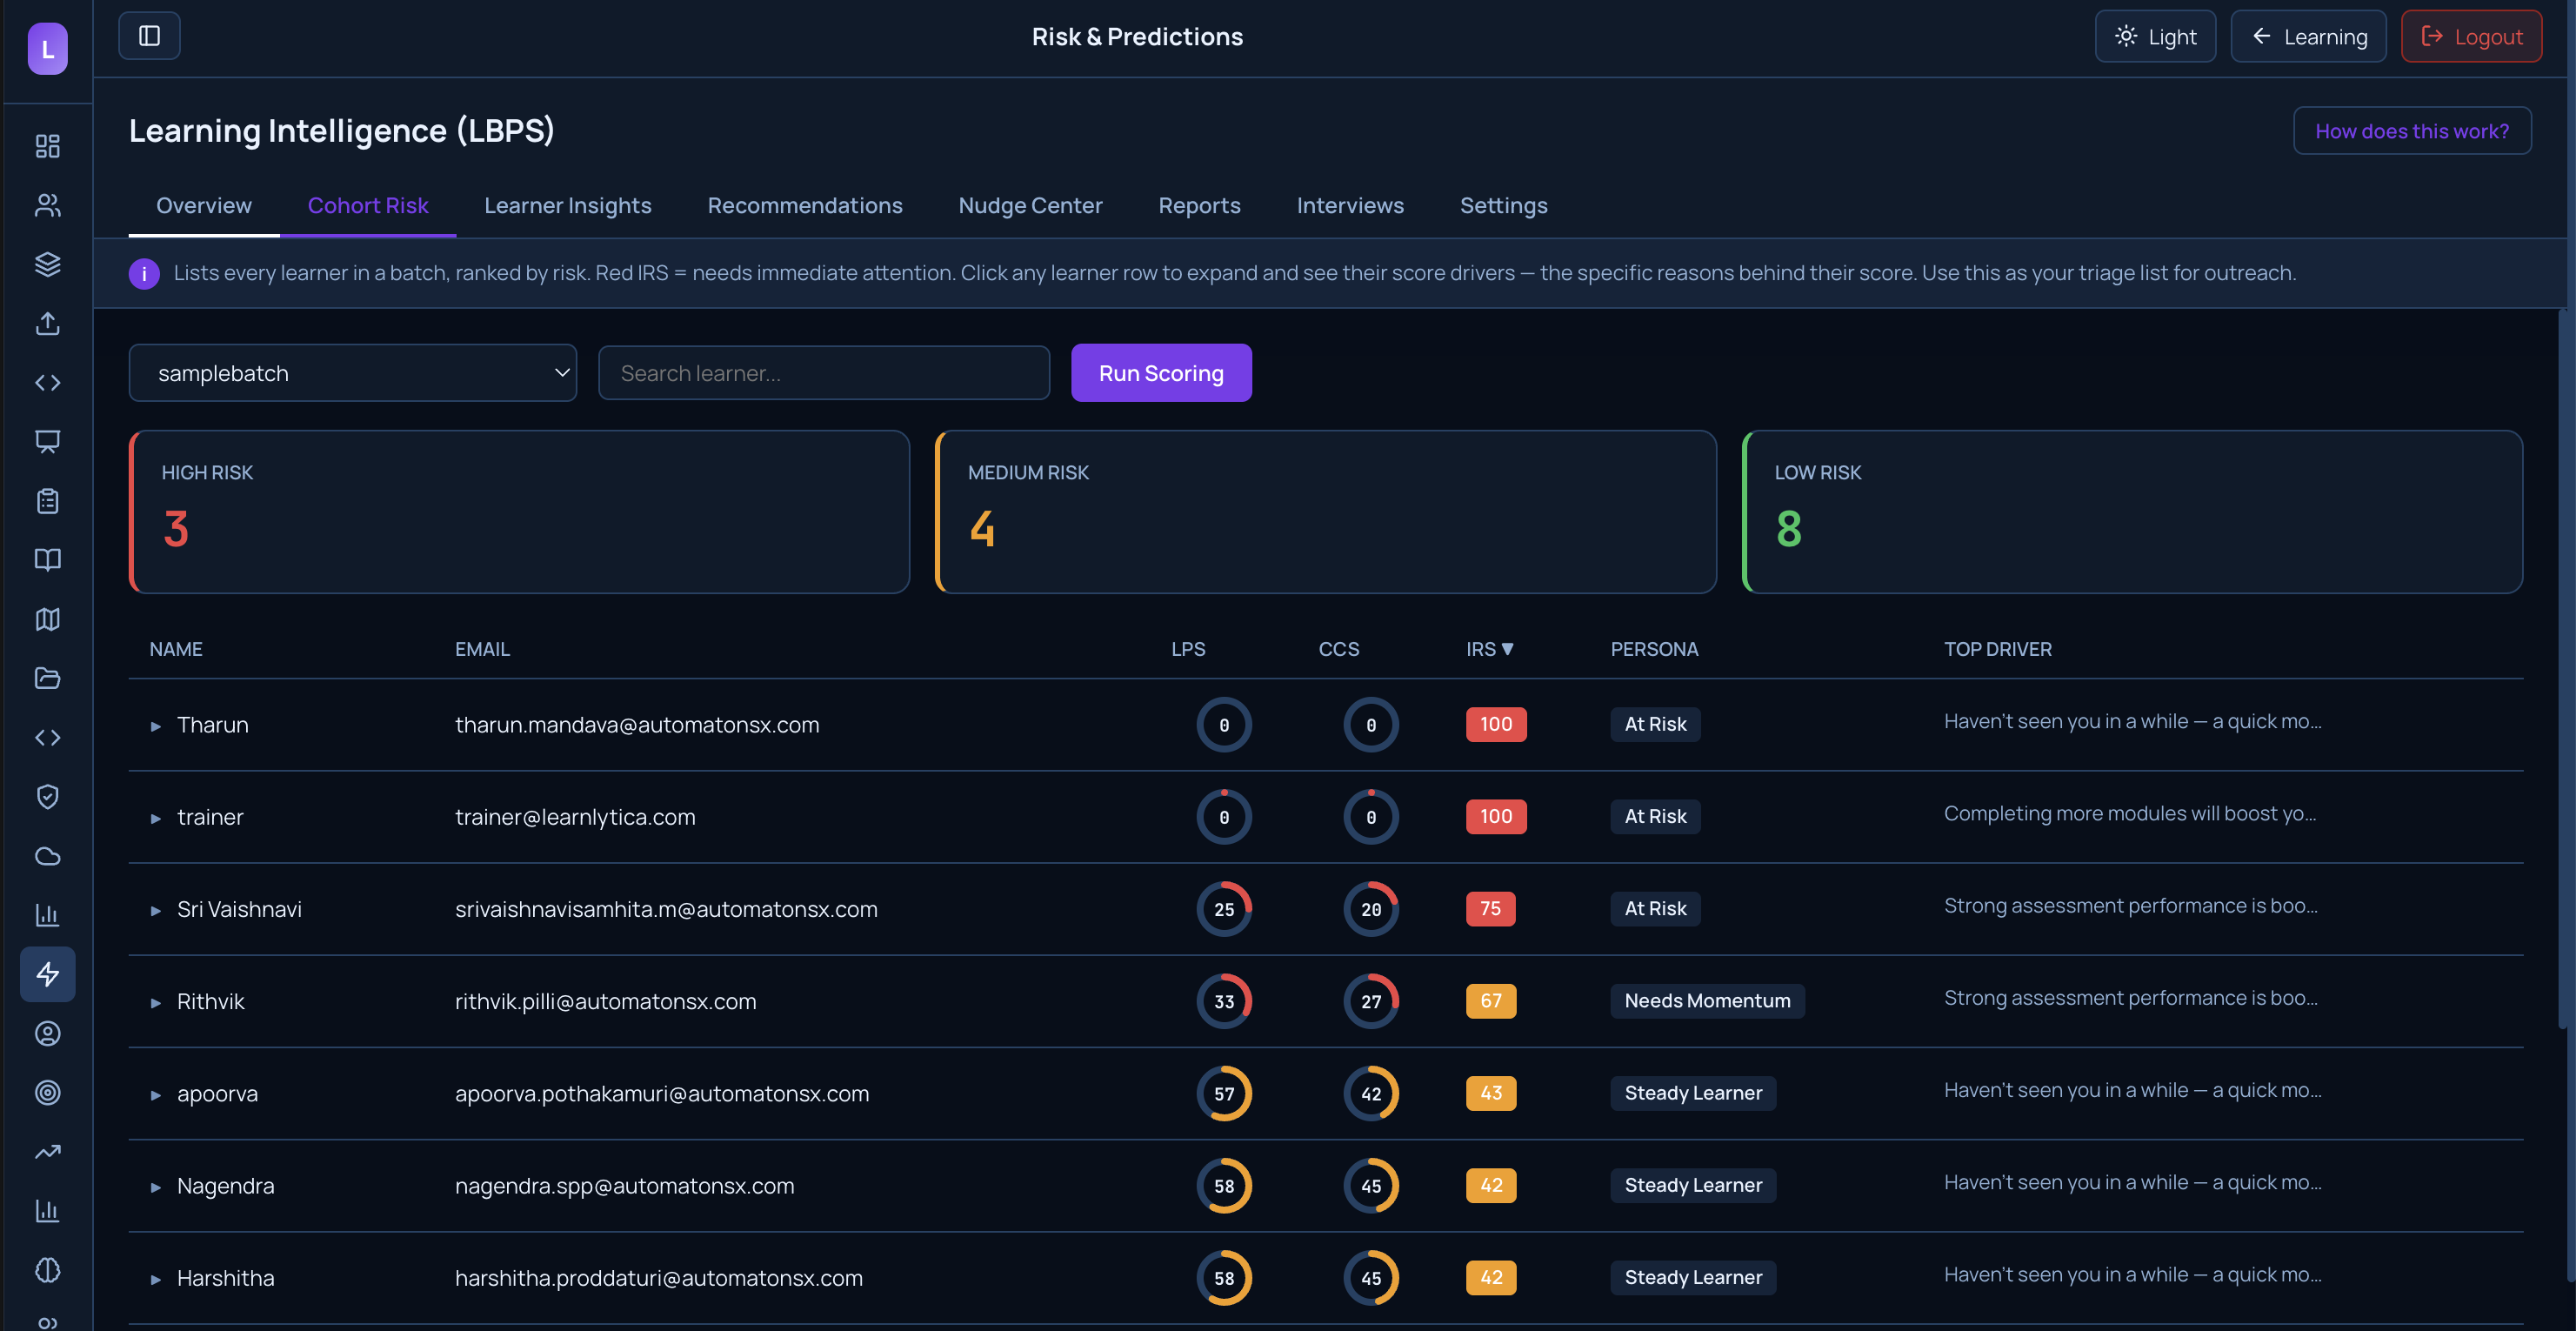Switch to the Nudge Center tab
This screenshot has width=2576, height=1331.
(1030, 205)
